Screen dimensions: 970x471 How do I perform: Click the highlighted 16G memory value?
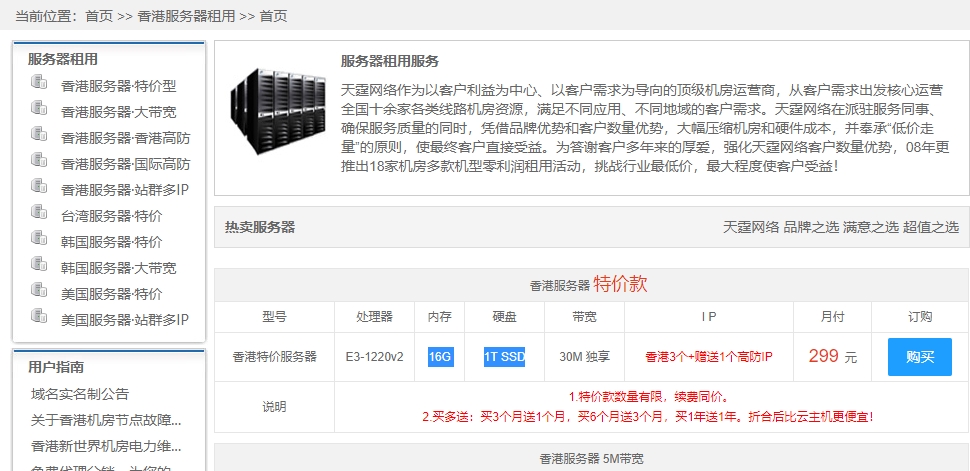[x=440, y=357]
